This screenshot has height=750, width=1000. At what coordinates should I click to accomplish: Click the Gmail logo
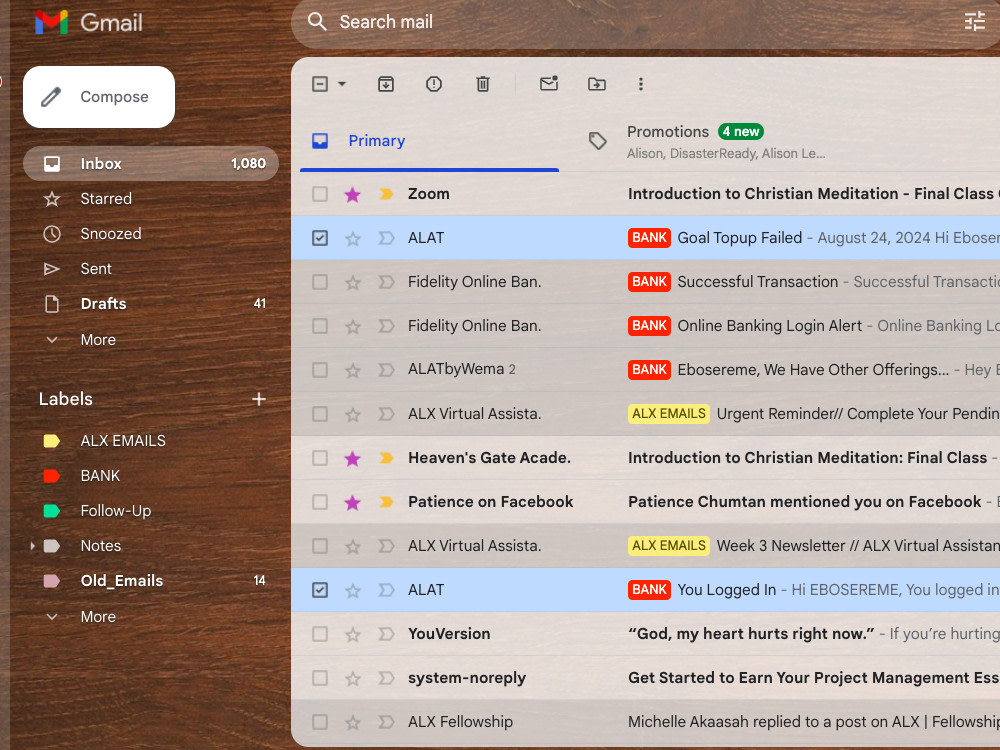pos(89,22)
